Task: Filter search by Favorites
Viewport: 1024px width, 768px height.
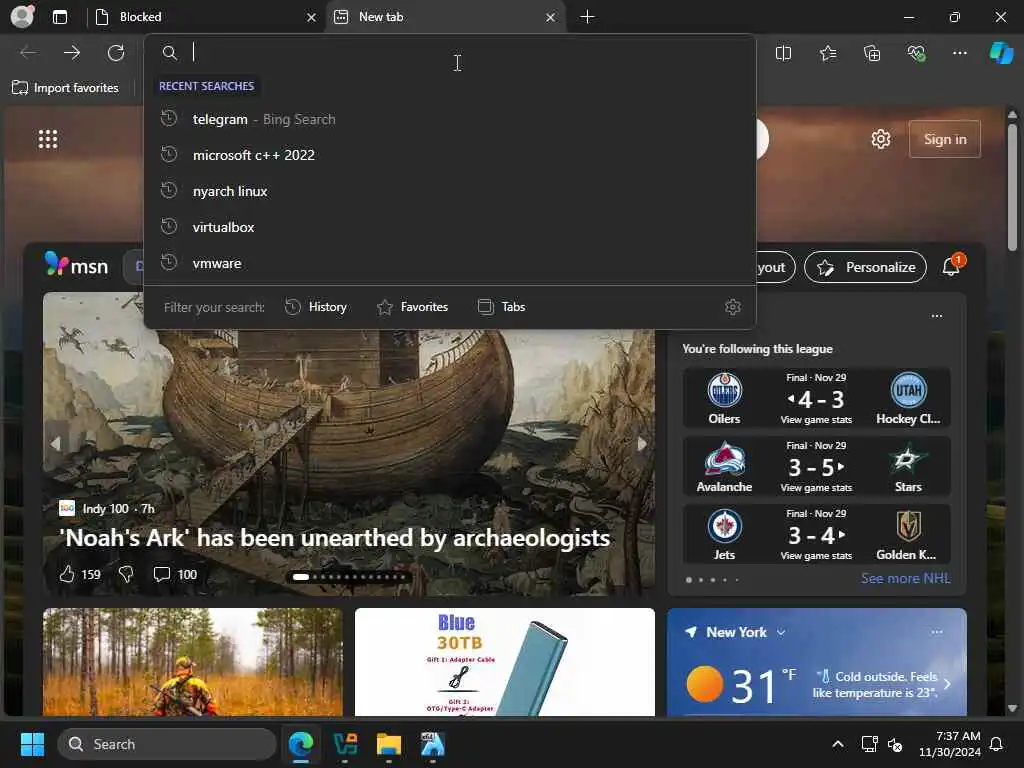Action: [413, 307]
